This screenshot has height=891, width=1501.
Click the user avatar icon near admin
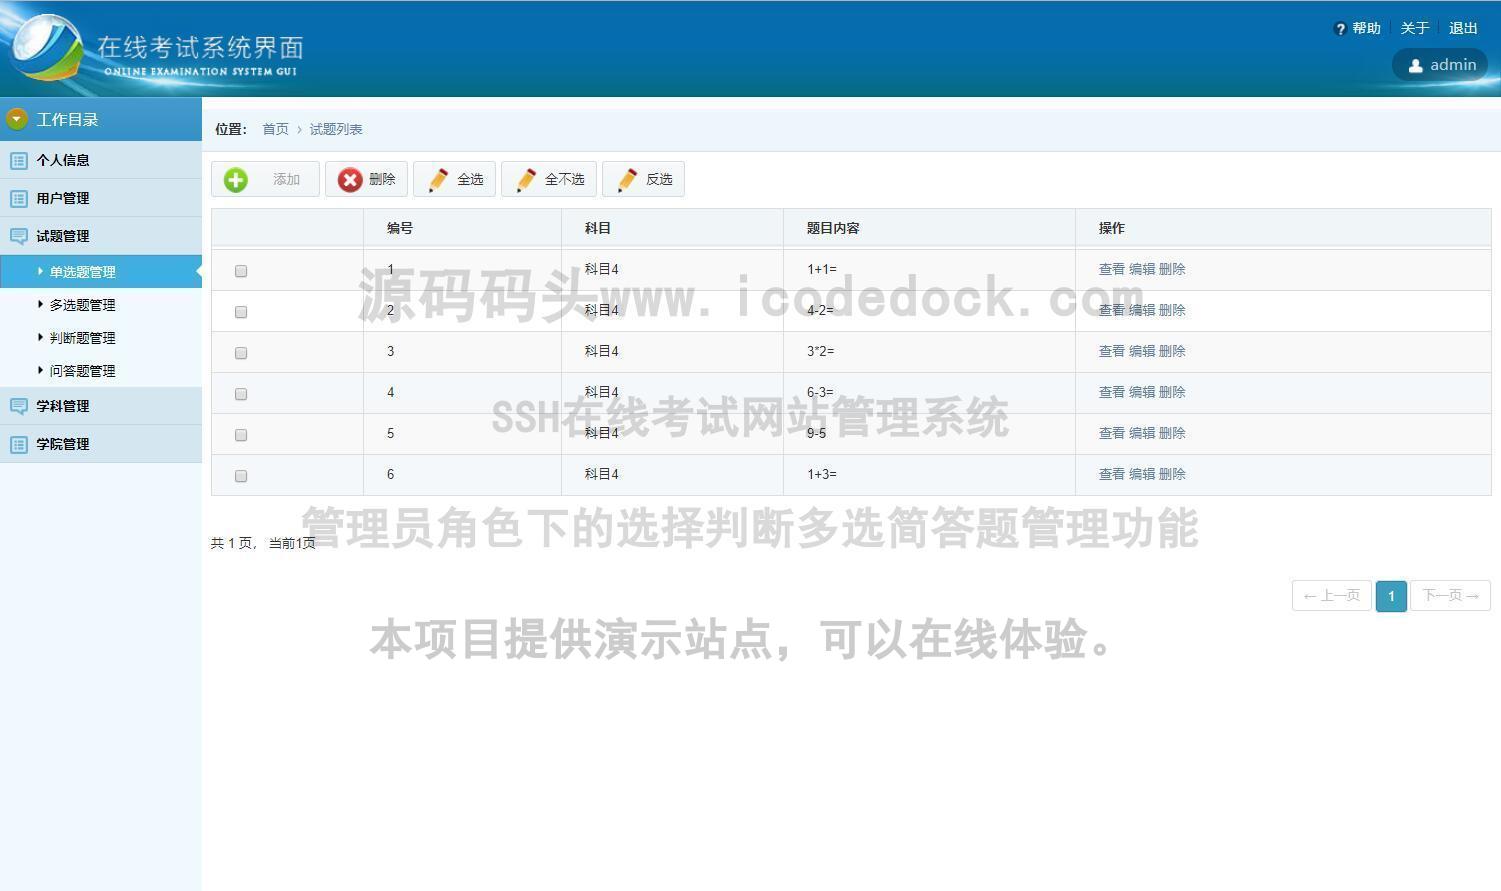pos(1415,66)
